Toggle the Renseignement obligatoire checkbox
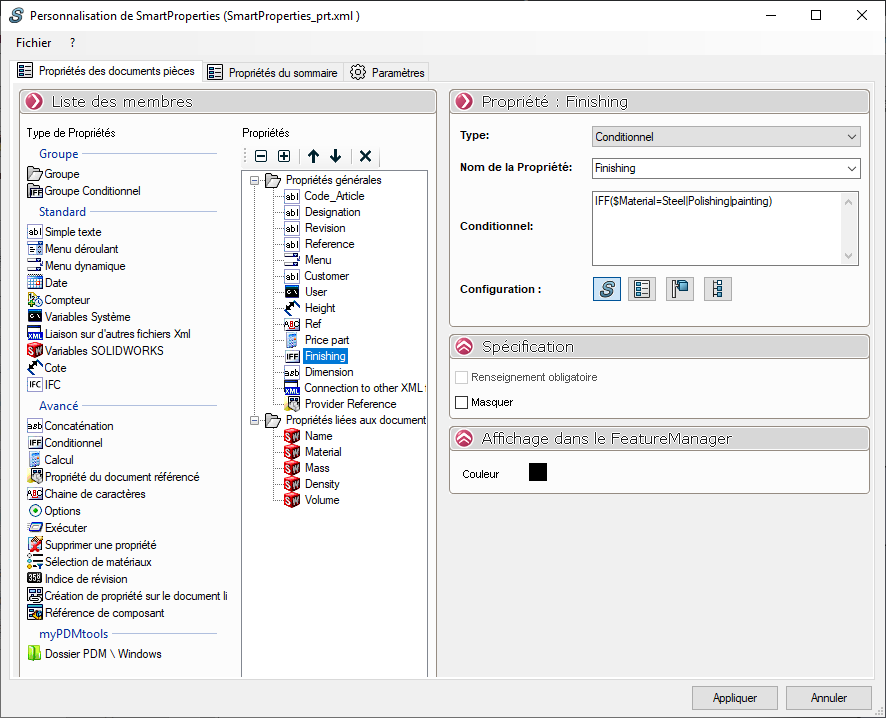The width and height of the screenshot is (886, 718). click(x=462, y=377)
